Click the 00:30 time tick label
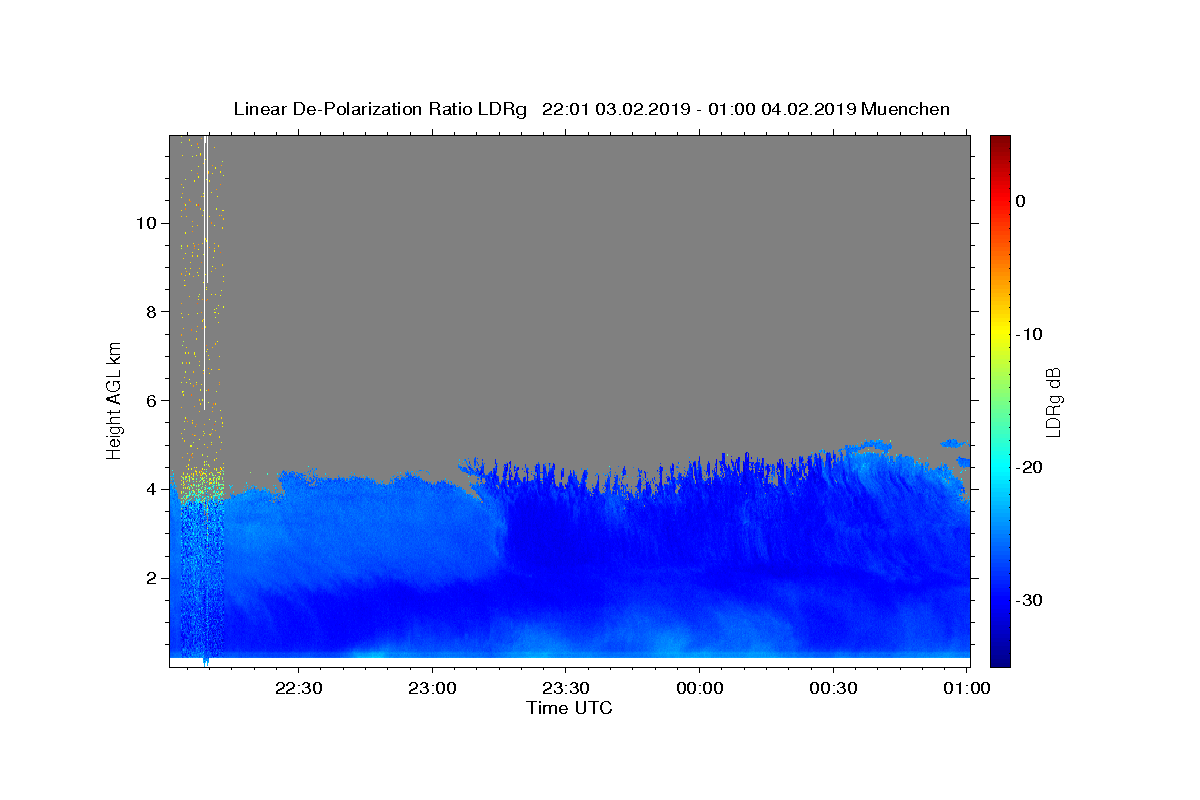This screenshot has height=800, width=1200. pyautogui.click(x=833, y=688)
